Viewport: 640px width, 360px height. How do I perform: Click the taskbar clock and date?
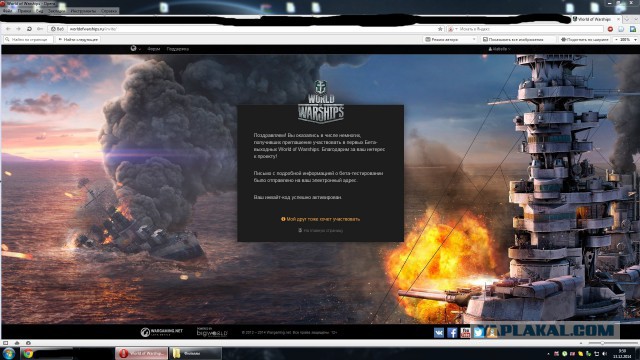pyautogui.click(x=622, y=354)
